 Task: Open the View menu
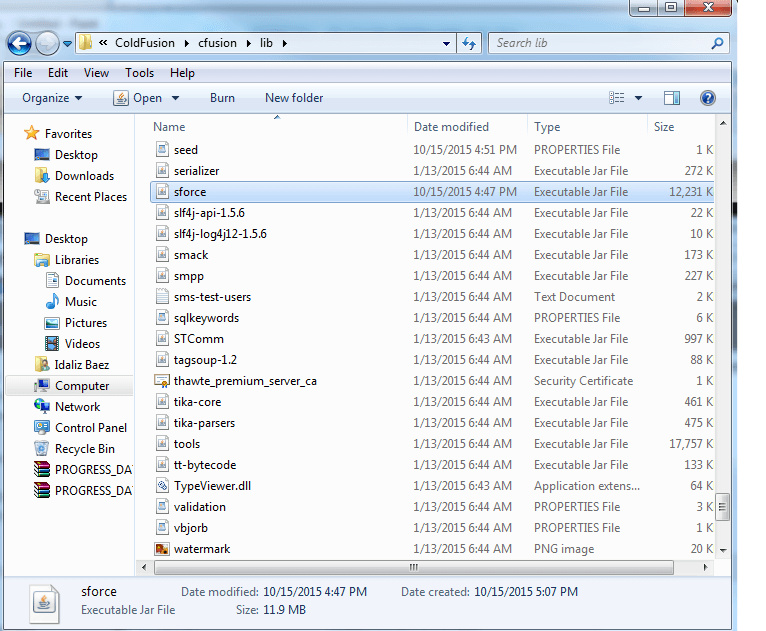96,73
